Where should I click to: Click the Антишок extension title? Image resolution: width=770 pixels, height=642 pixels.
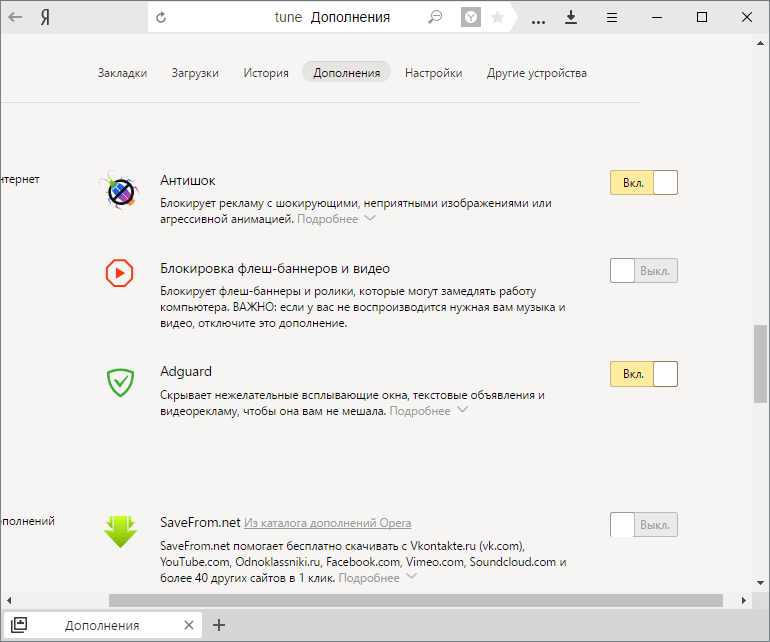(188, 180)
